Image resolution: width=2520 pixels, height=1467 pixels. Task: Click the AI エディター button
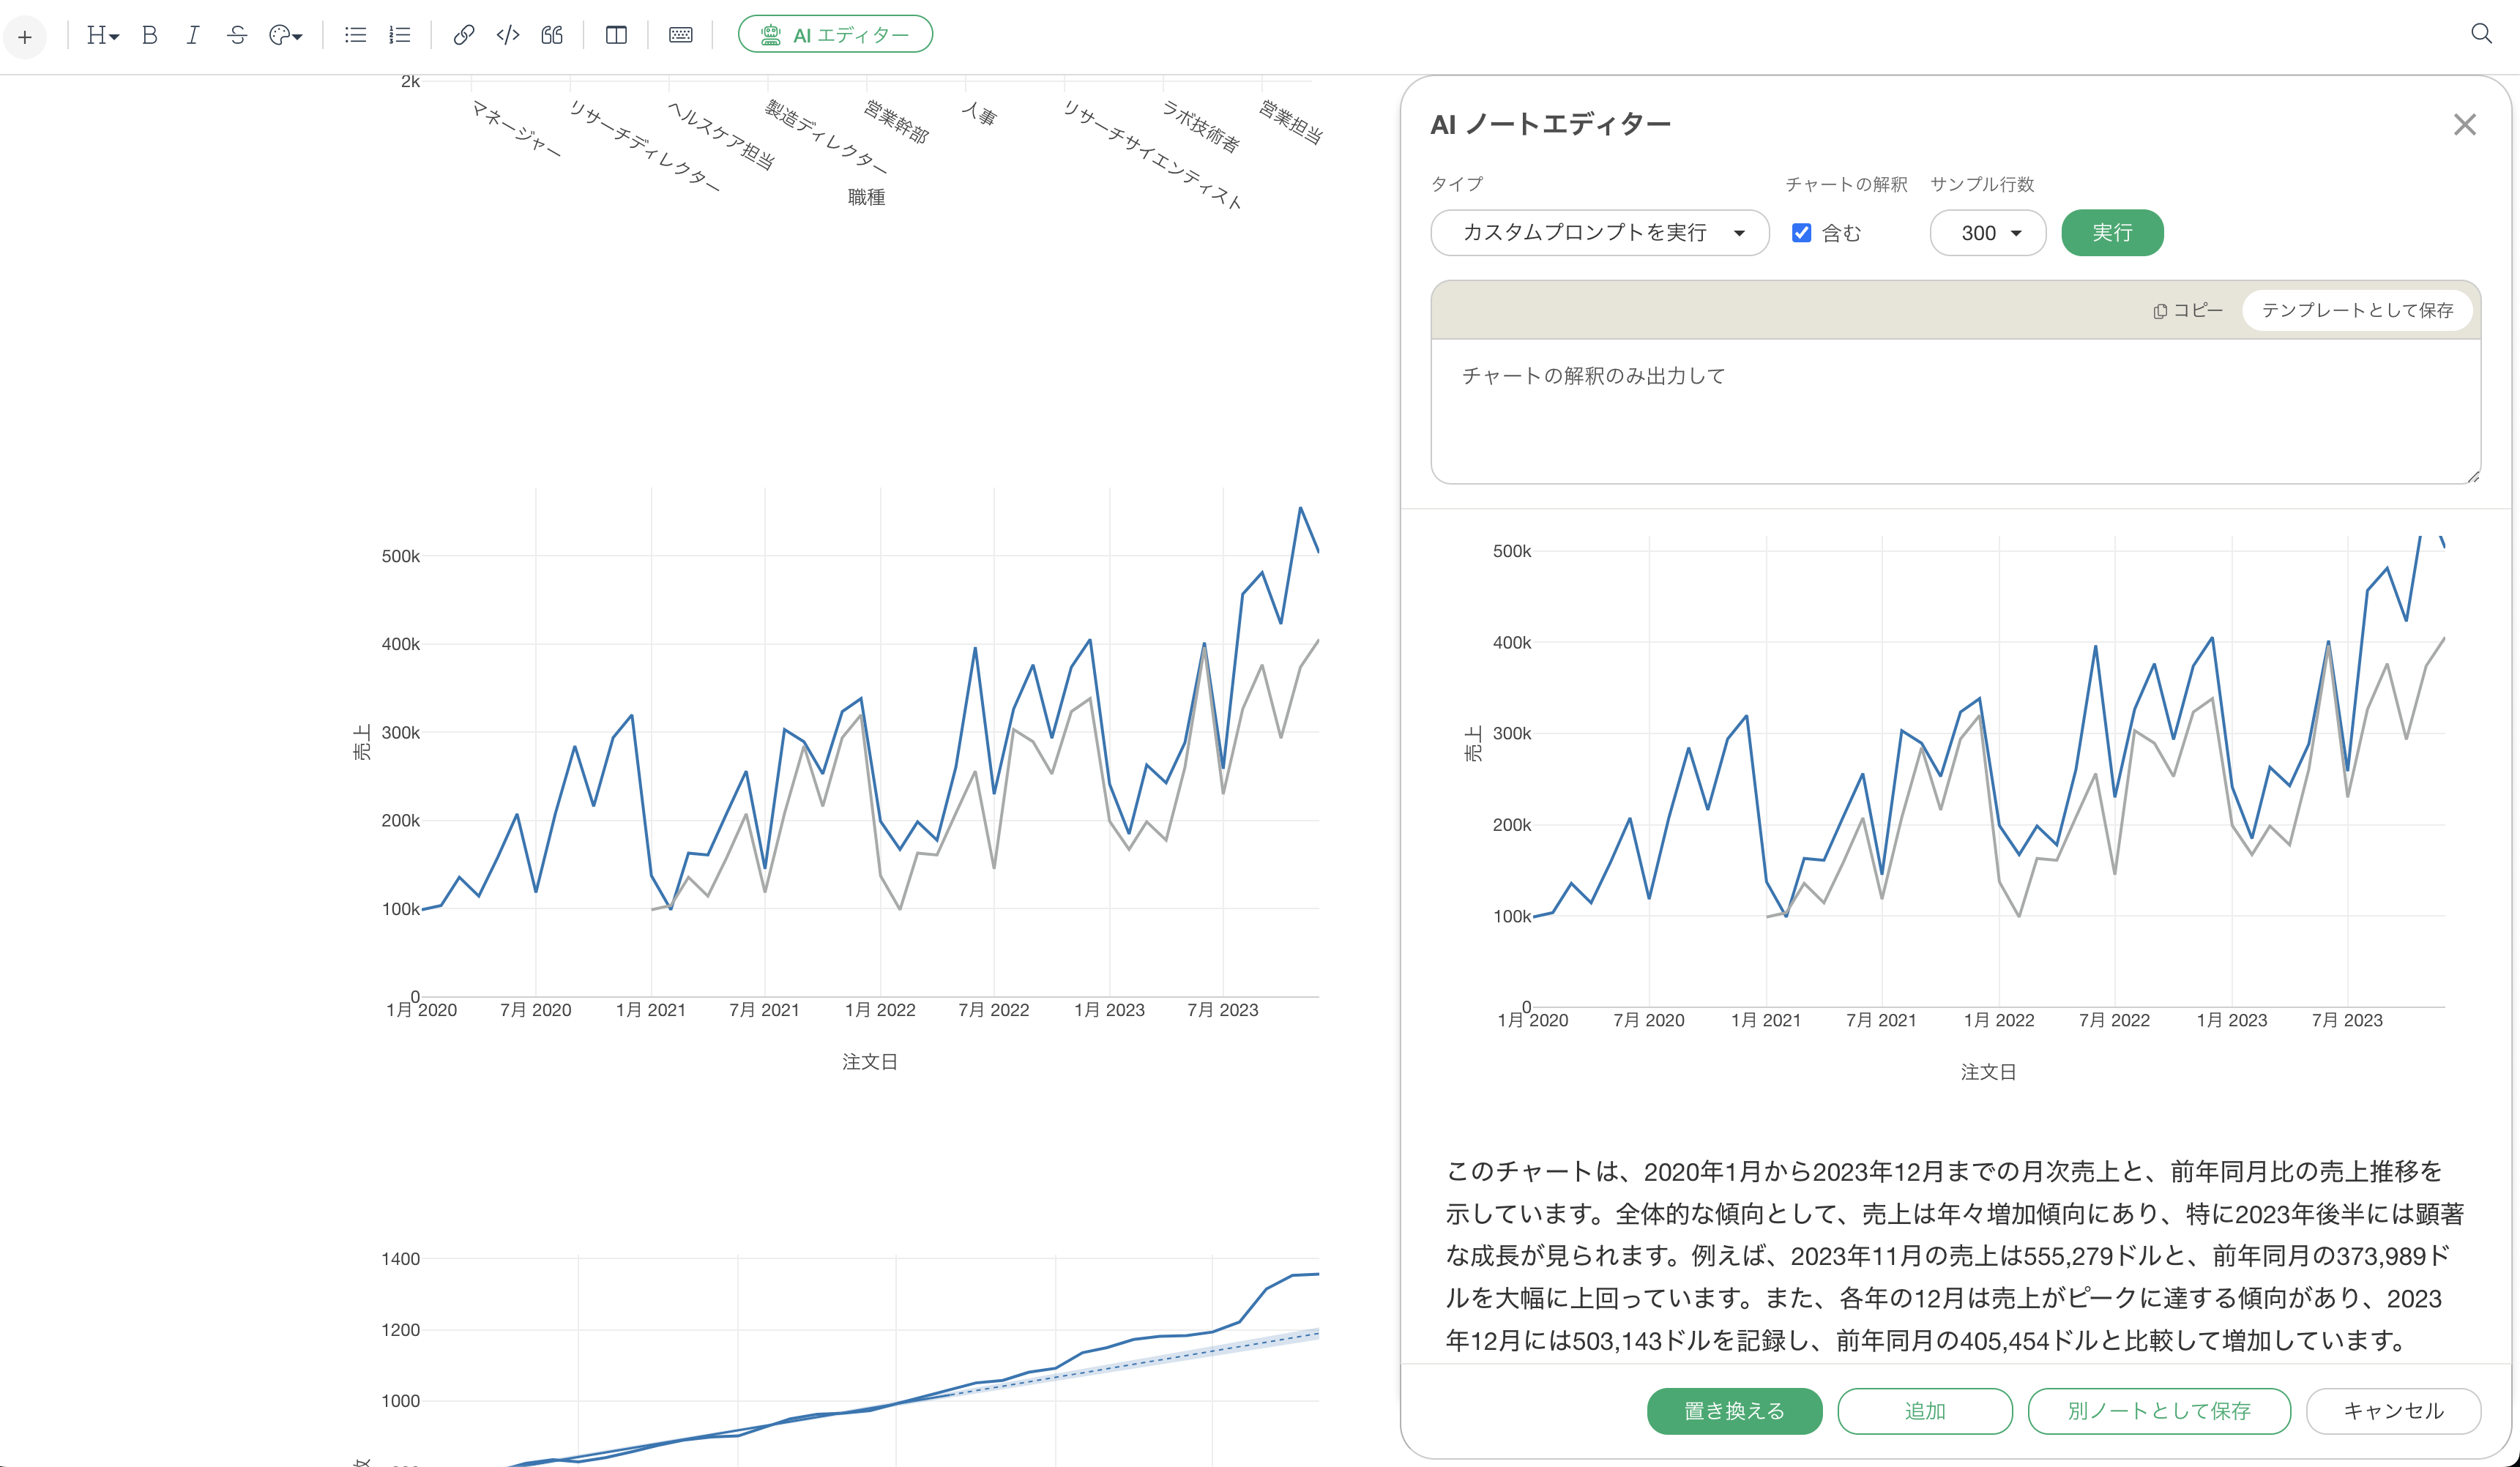pyautogui.click(x=835, y=35)
